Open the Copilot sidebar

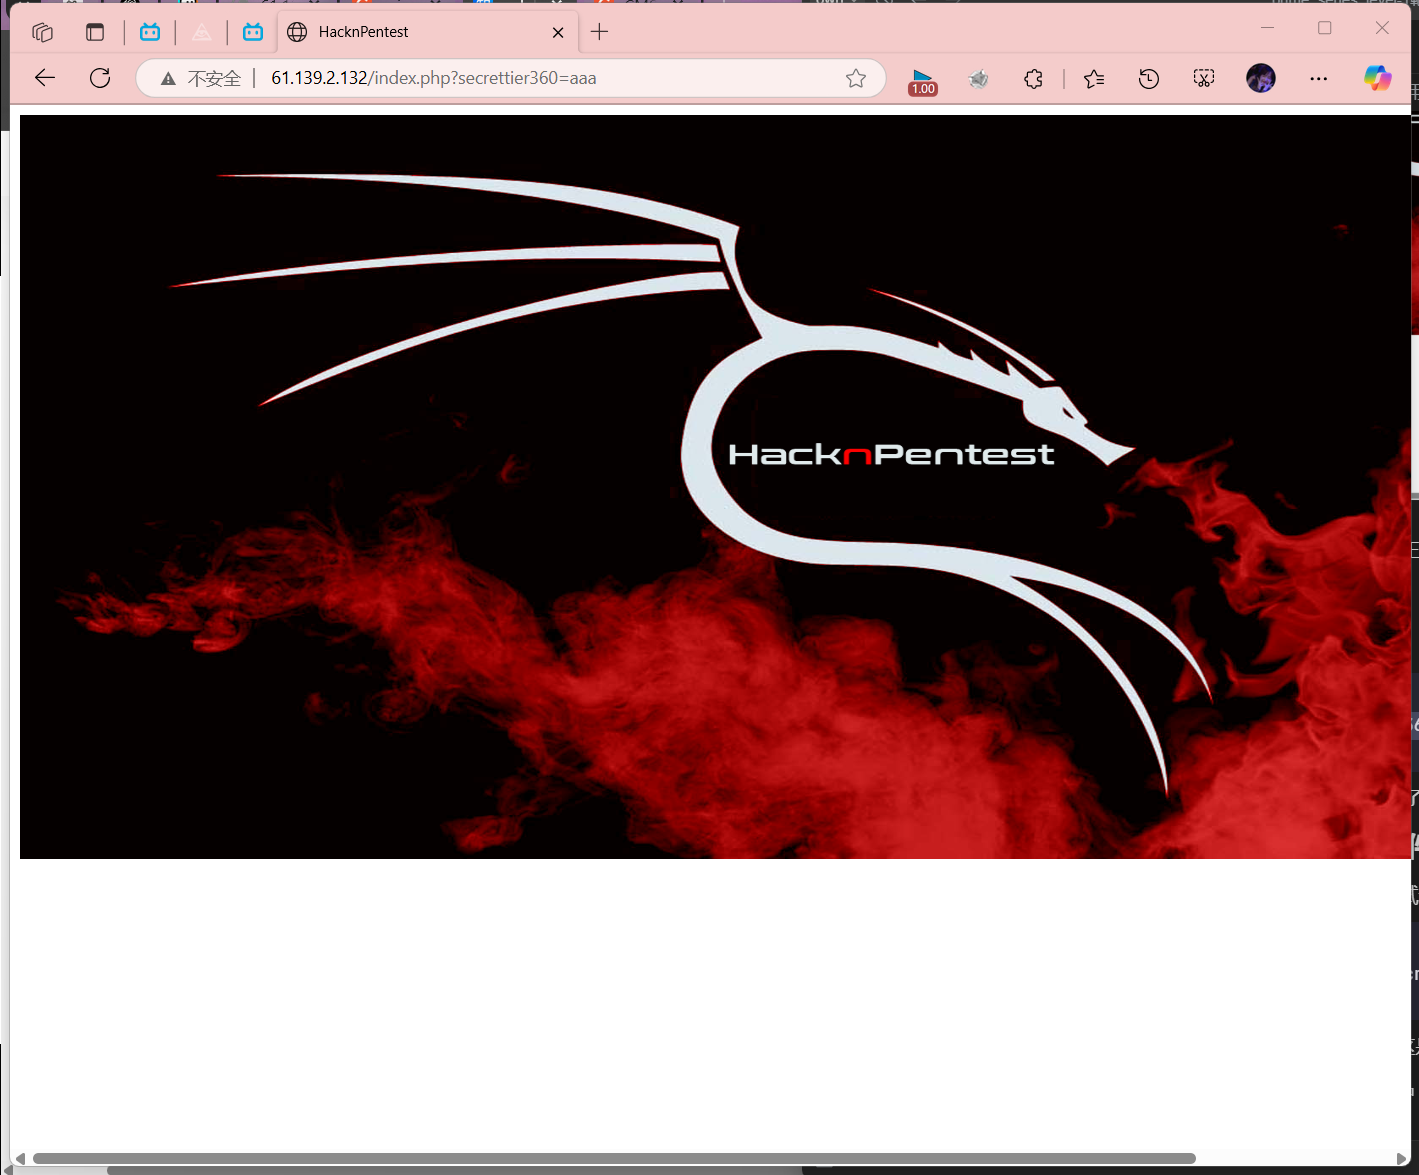click(x=1378, y=78)
